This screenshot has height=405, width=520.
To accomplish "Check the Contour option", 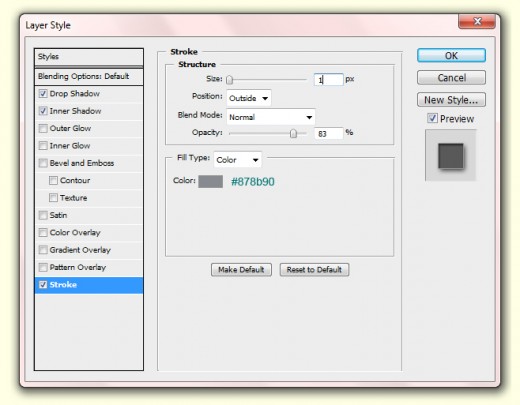I will tap(53, 180).
